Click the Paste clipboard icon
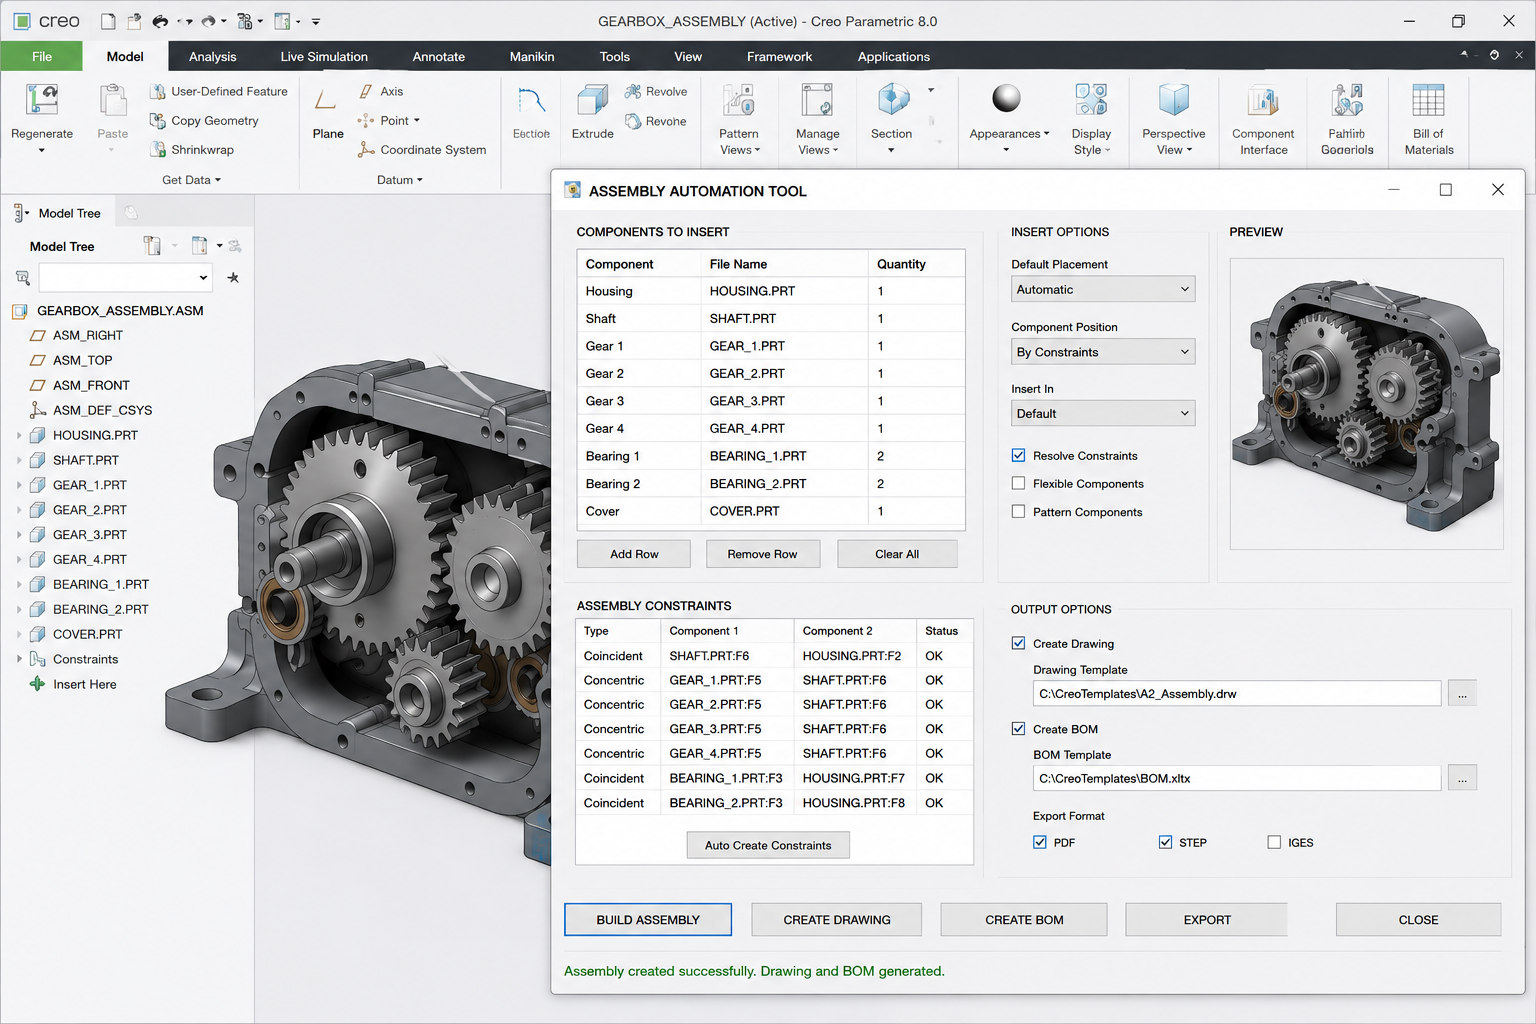This screenshot has height=1024, width=1536. [113, 101]
